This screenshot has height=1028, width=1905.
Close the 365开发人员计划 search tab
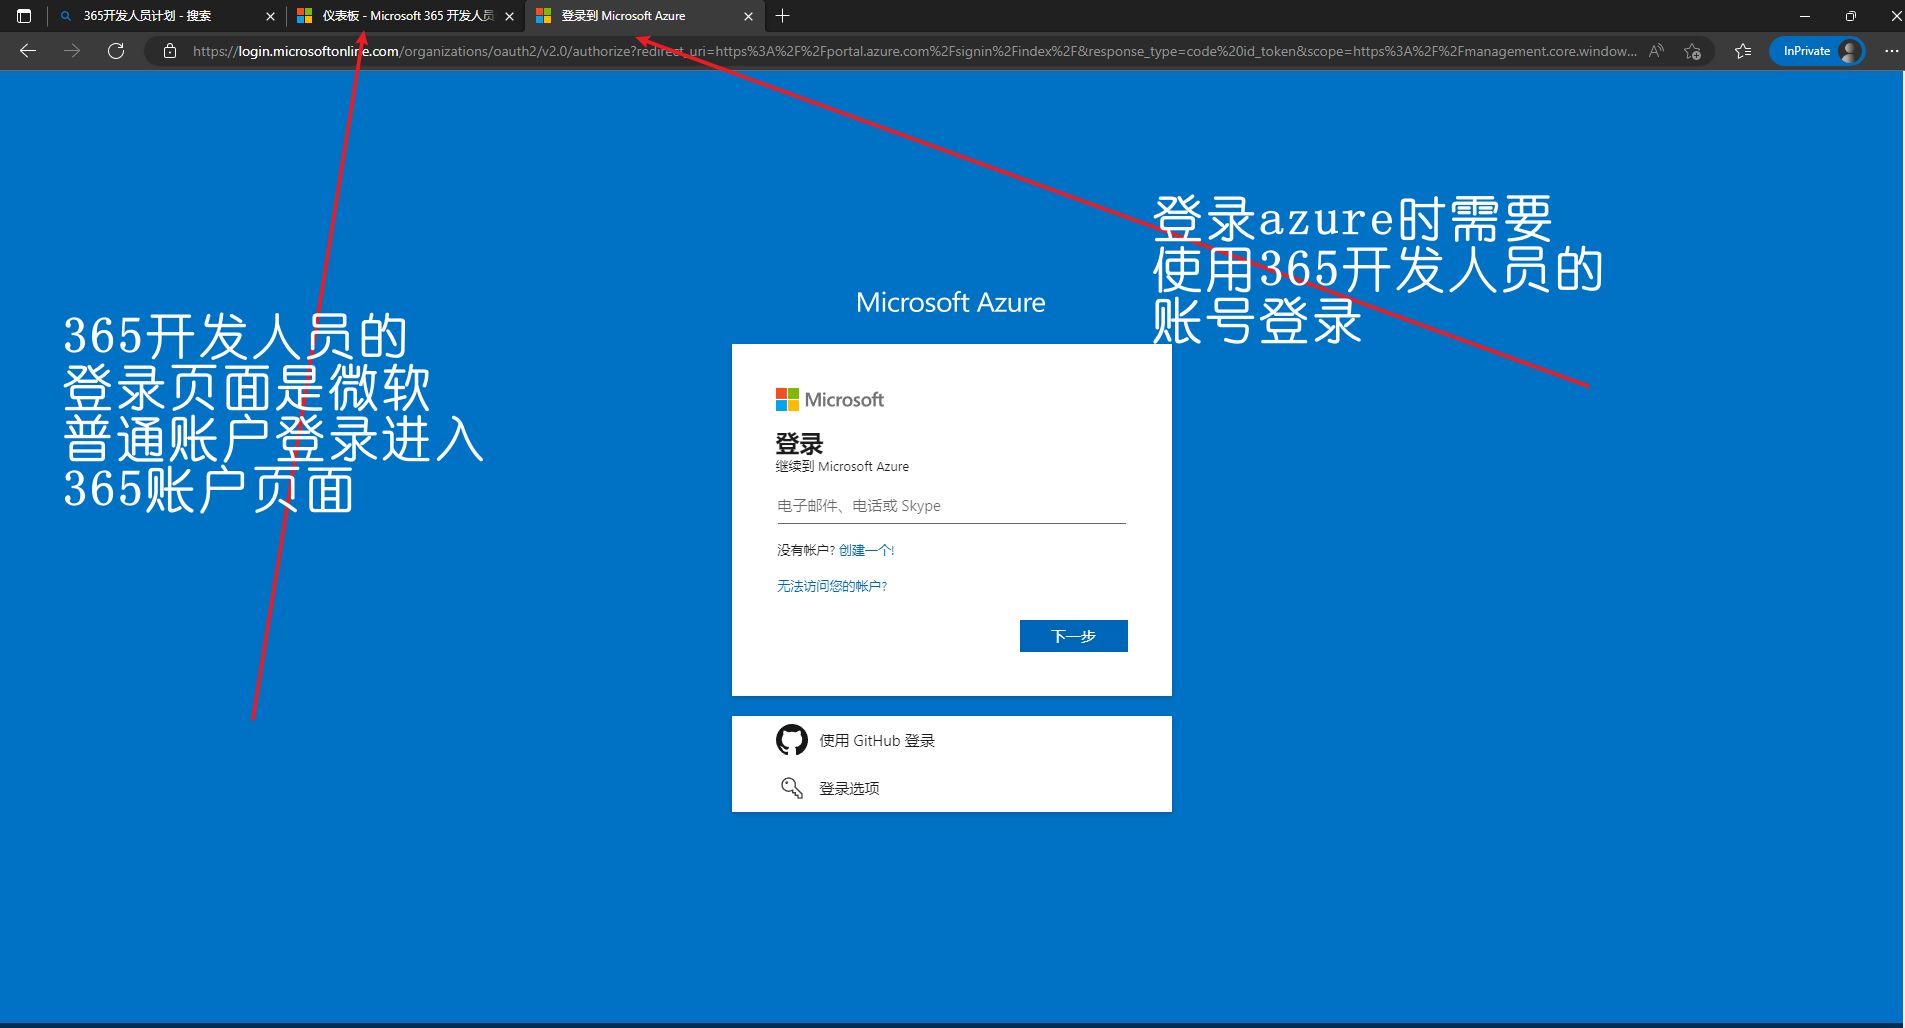point(270,16)
